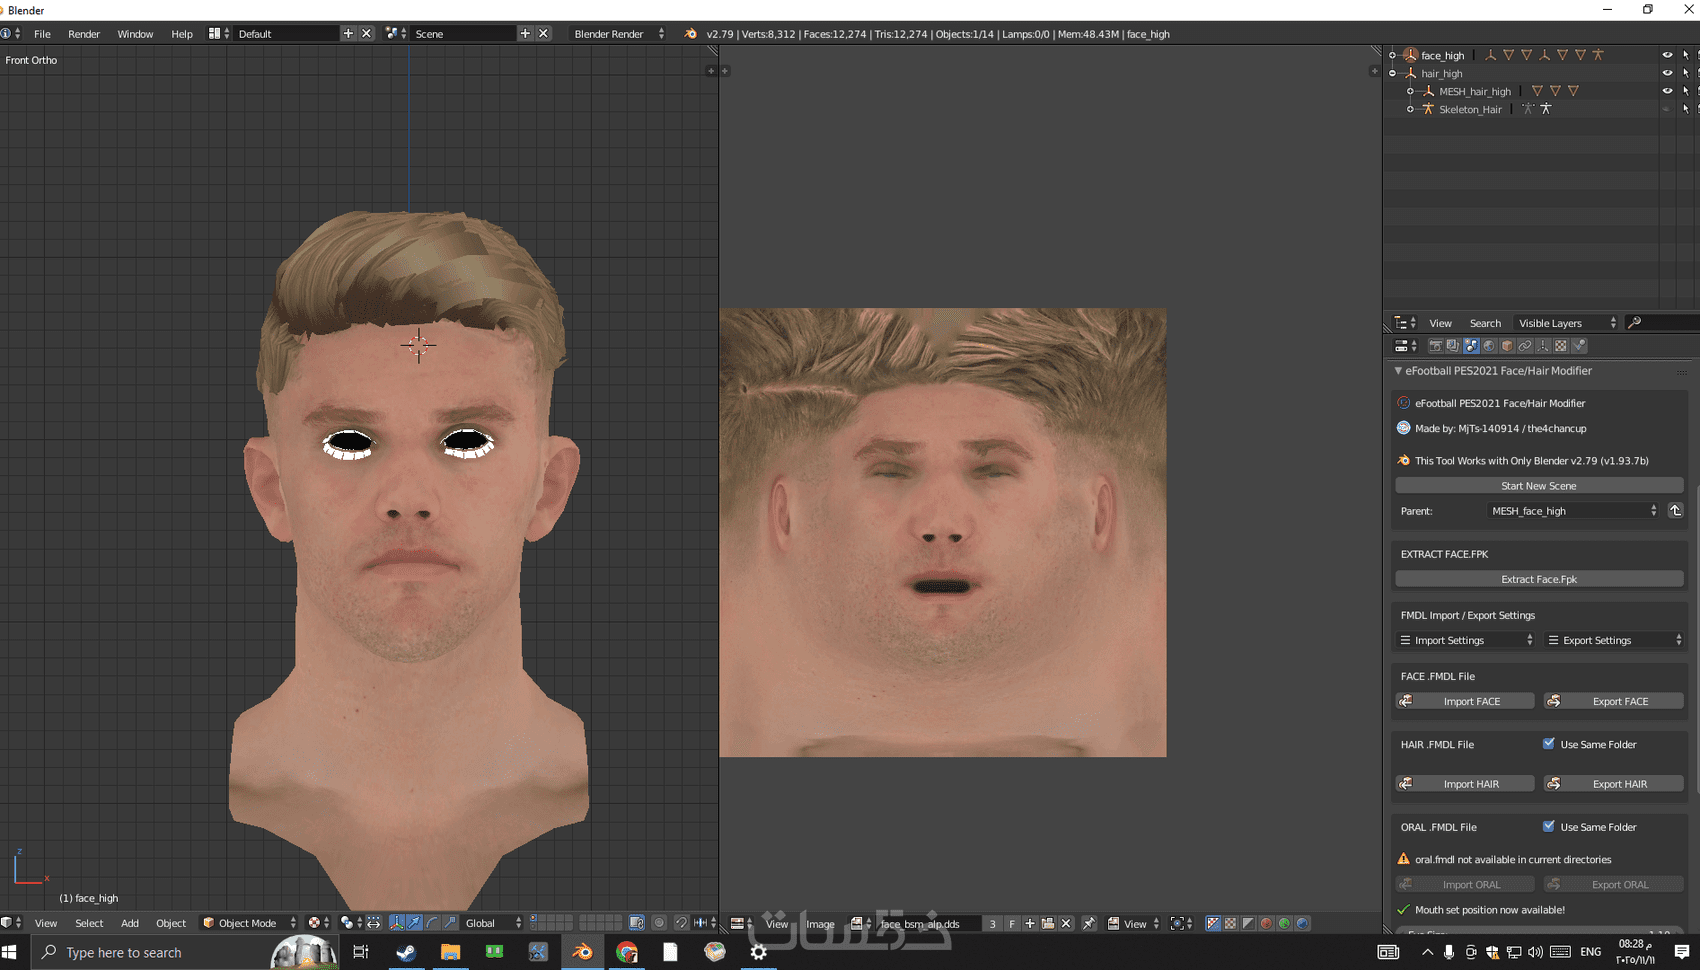Toggle Use Same Folder checkbox for ORAL
This screenshot has height=970, width=1700.
(x=1549, y=827)
